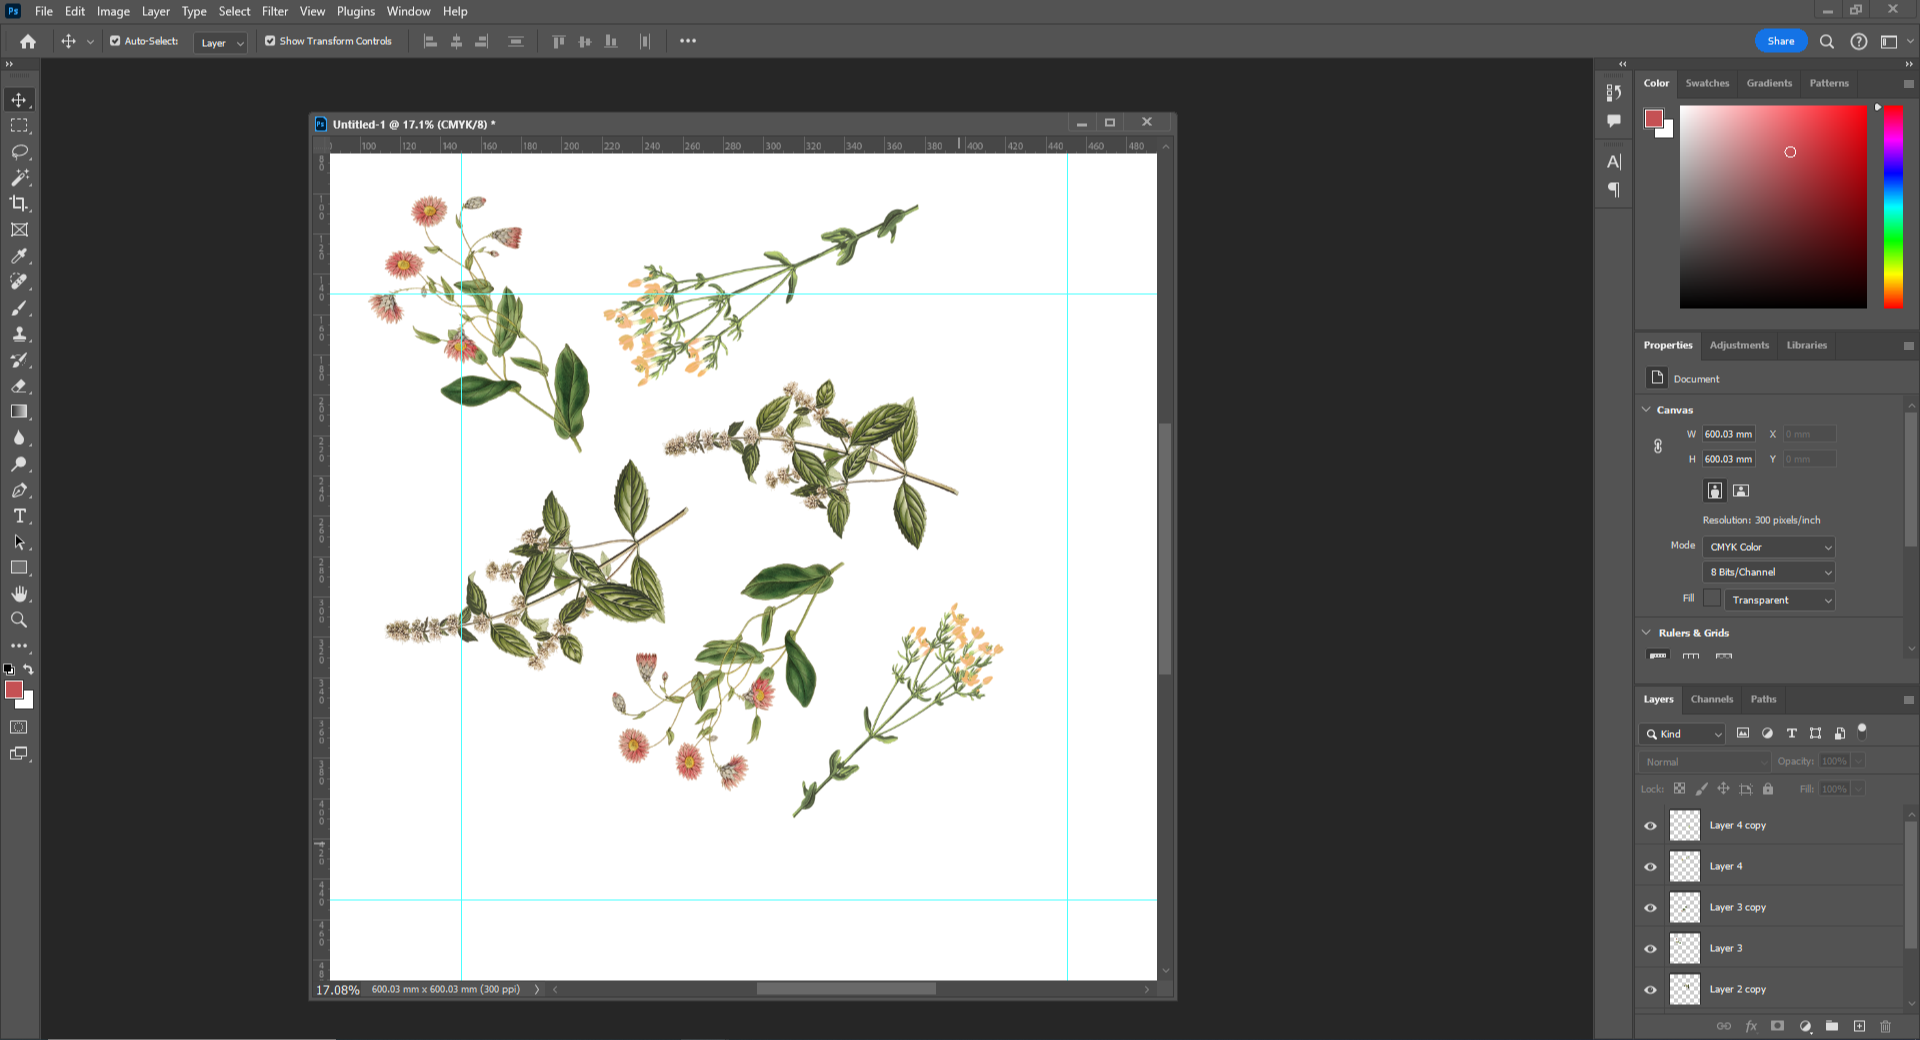Click the Home icon in options bar
Screen dimensions: 1920x1040
pos(28,41)
